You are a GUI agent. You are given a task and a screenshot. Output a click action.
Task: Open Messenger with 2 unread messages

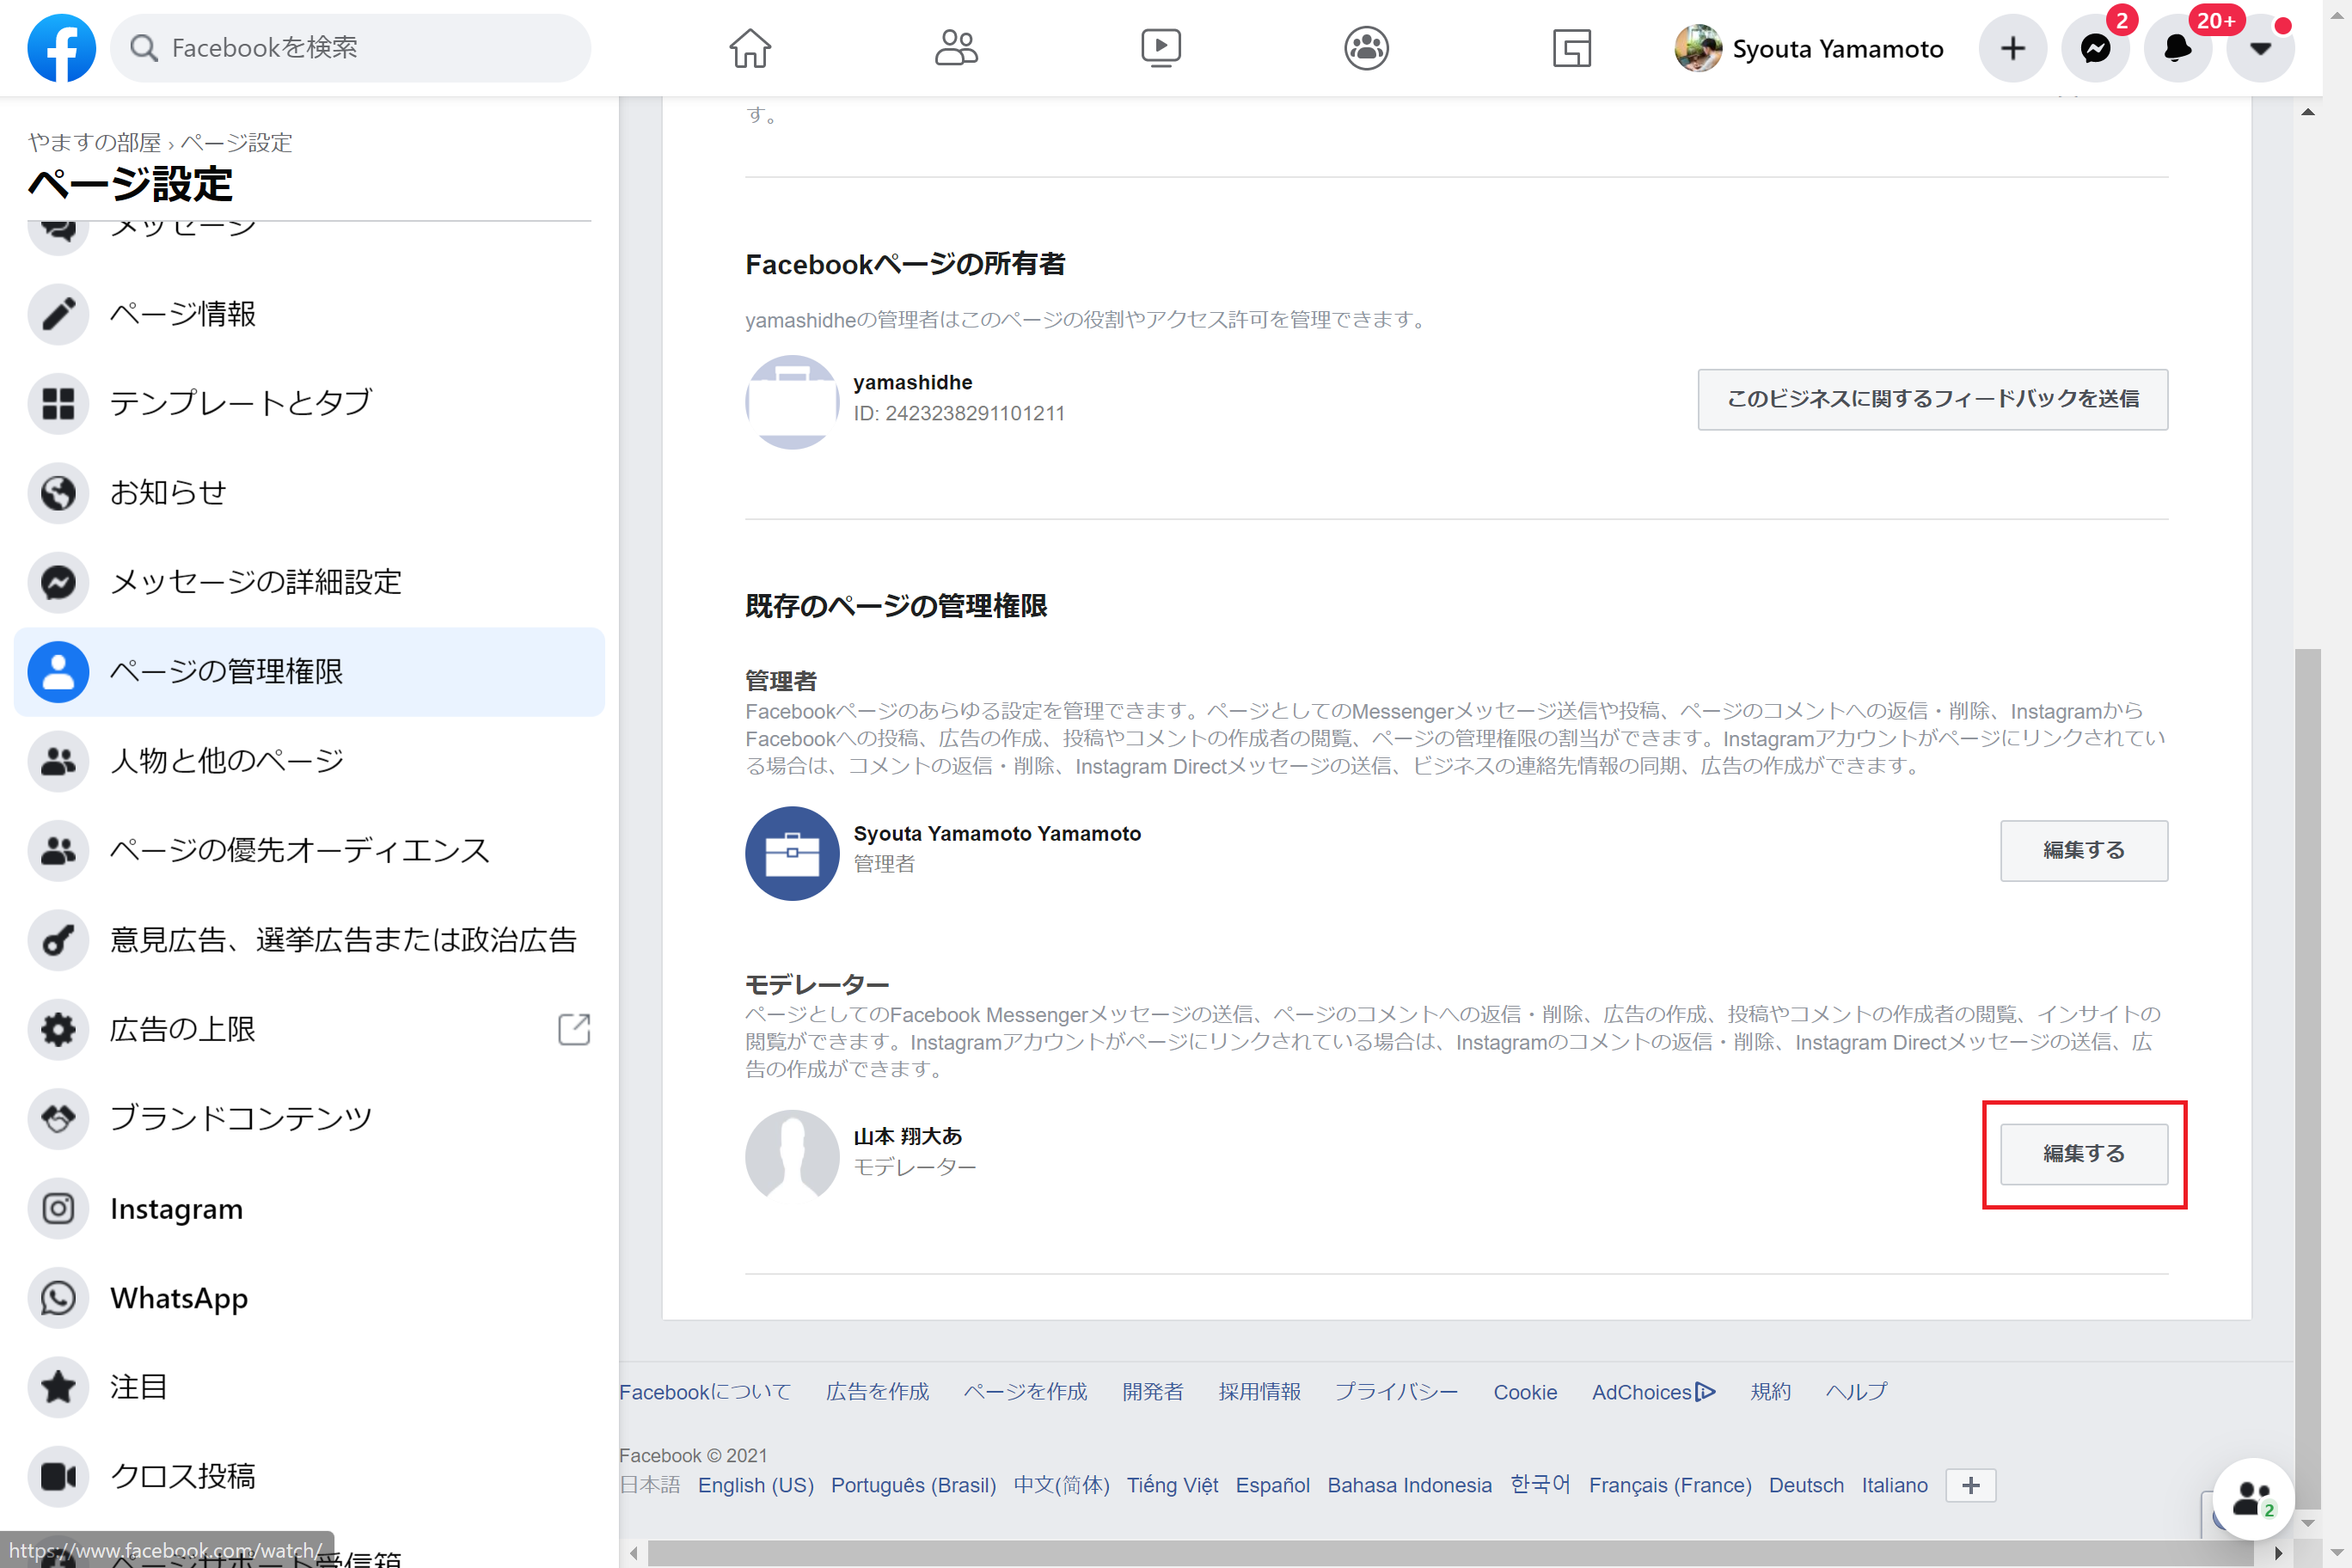pyautogui.click(x=2095, y=48)
